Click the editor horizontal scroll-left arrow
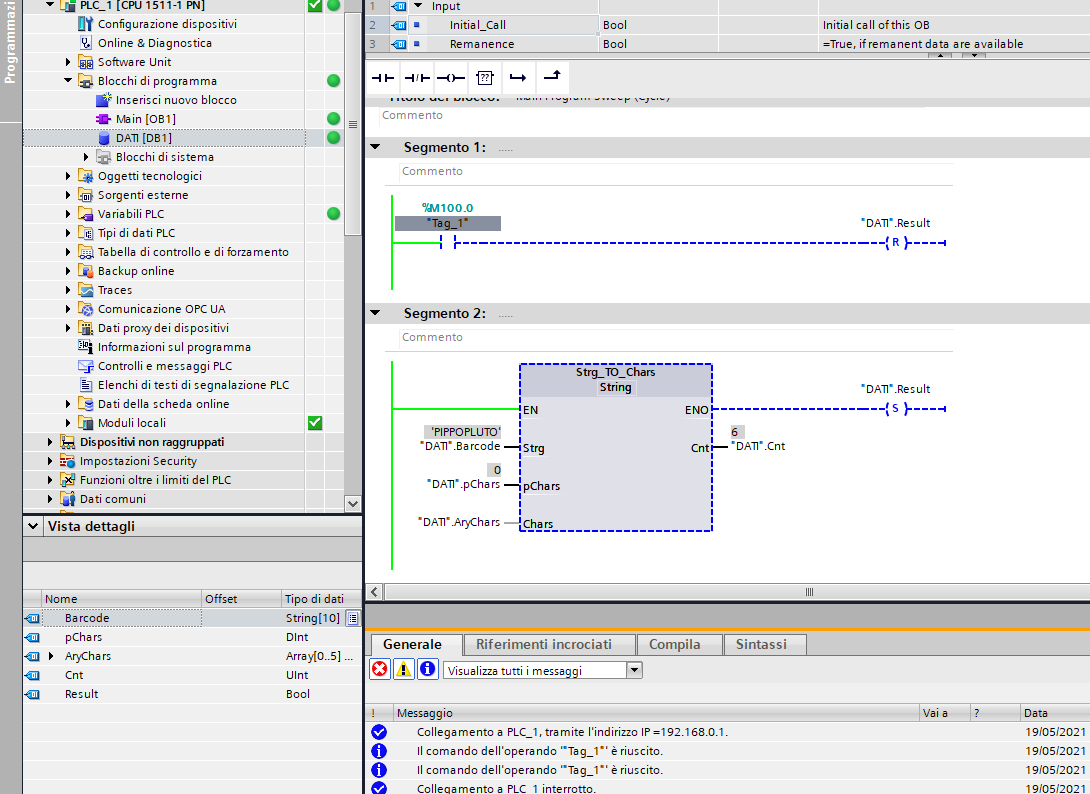Viewport: 1090px width, 794px height. [x=374, y=592]
